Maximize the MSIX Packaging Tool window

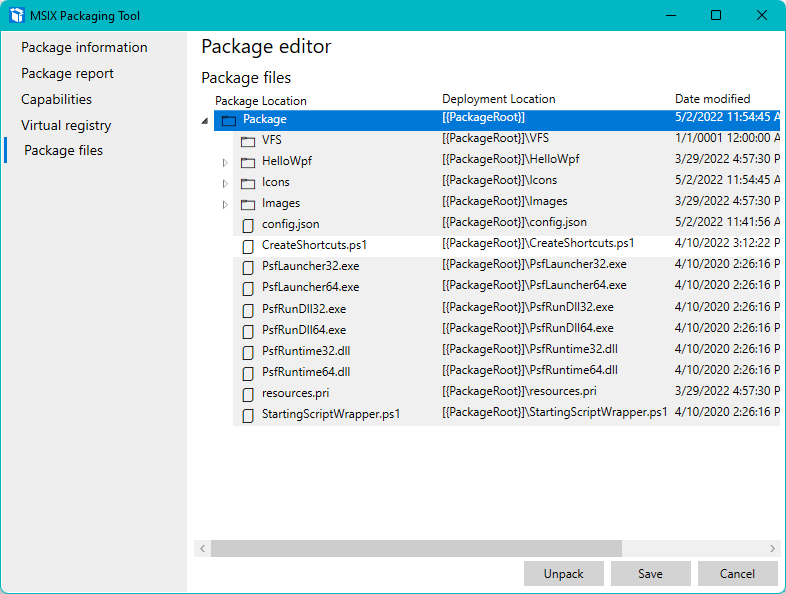click(x=716, y=15)
